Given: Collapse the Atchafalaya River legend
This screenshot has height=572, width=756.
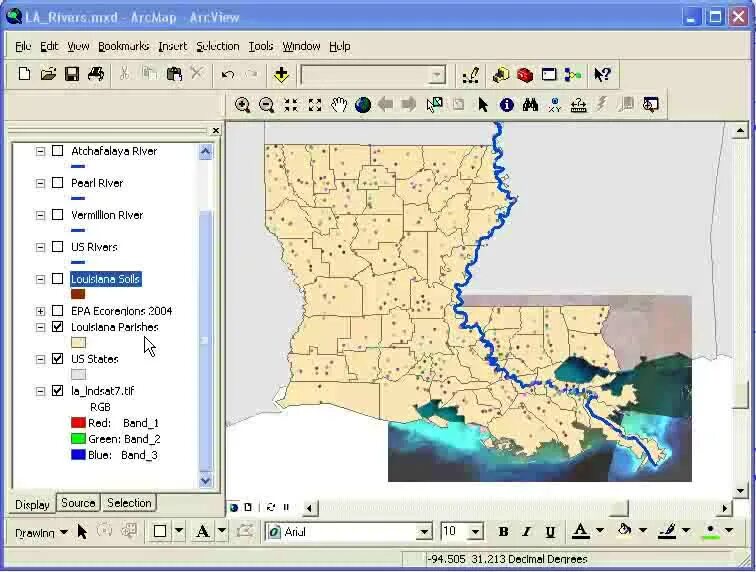Looking at the screenshot, I should tap(40, 151).
